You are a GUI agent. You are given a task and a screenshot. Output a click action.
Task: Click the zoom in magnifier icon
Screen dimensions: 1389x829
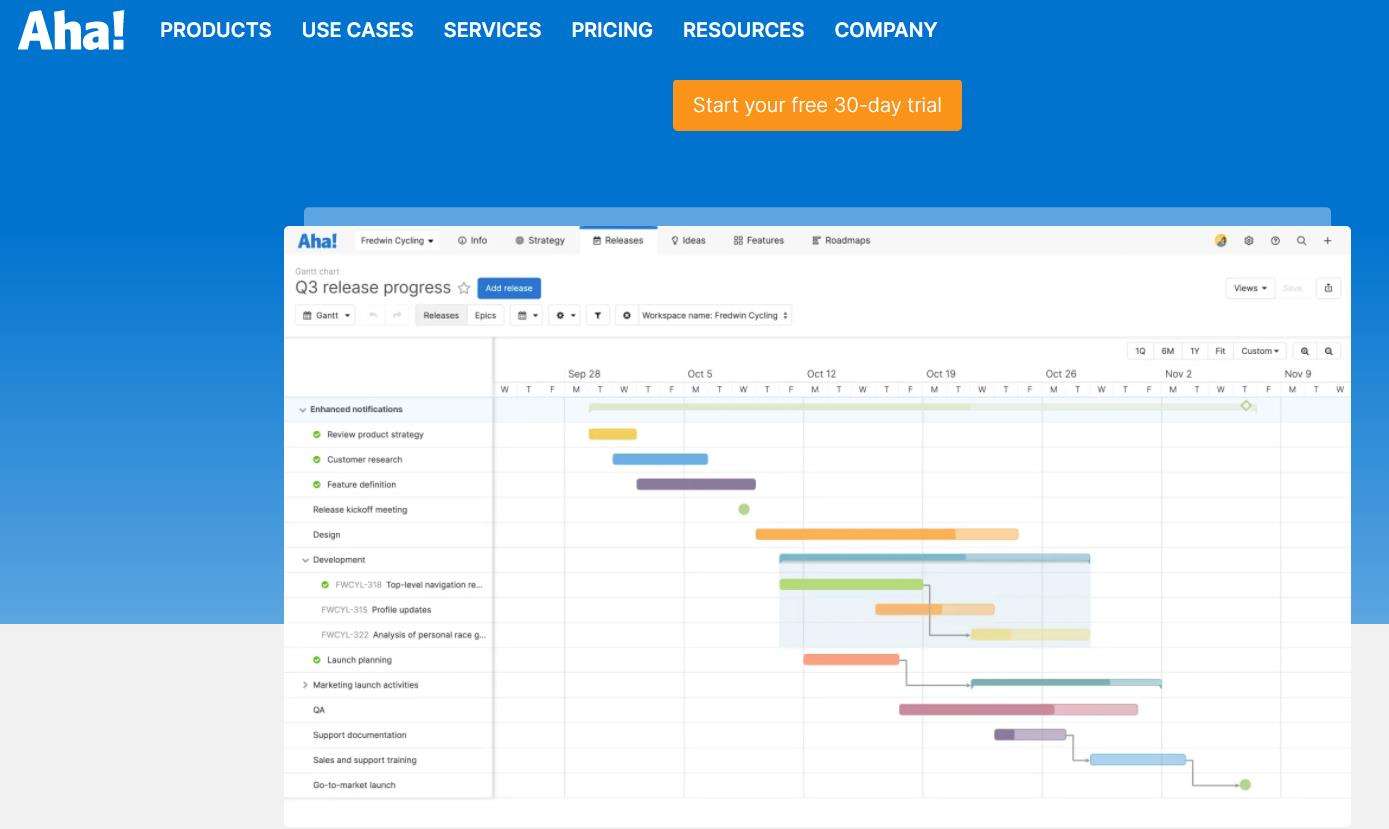pyautogui.click(x=1305, y=351)
